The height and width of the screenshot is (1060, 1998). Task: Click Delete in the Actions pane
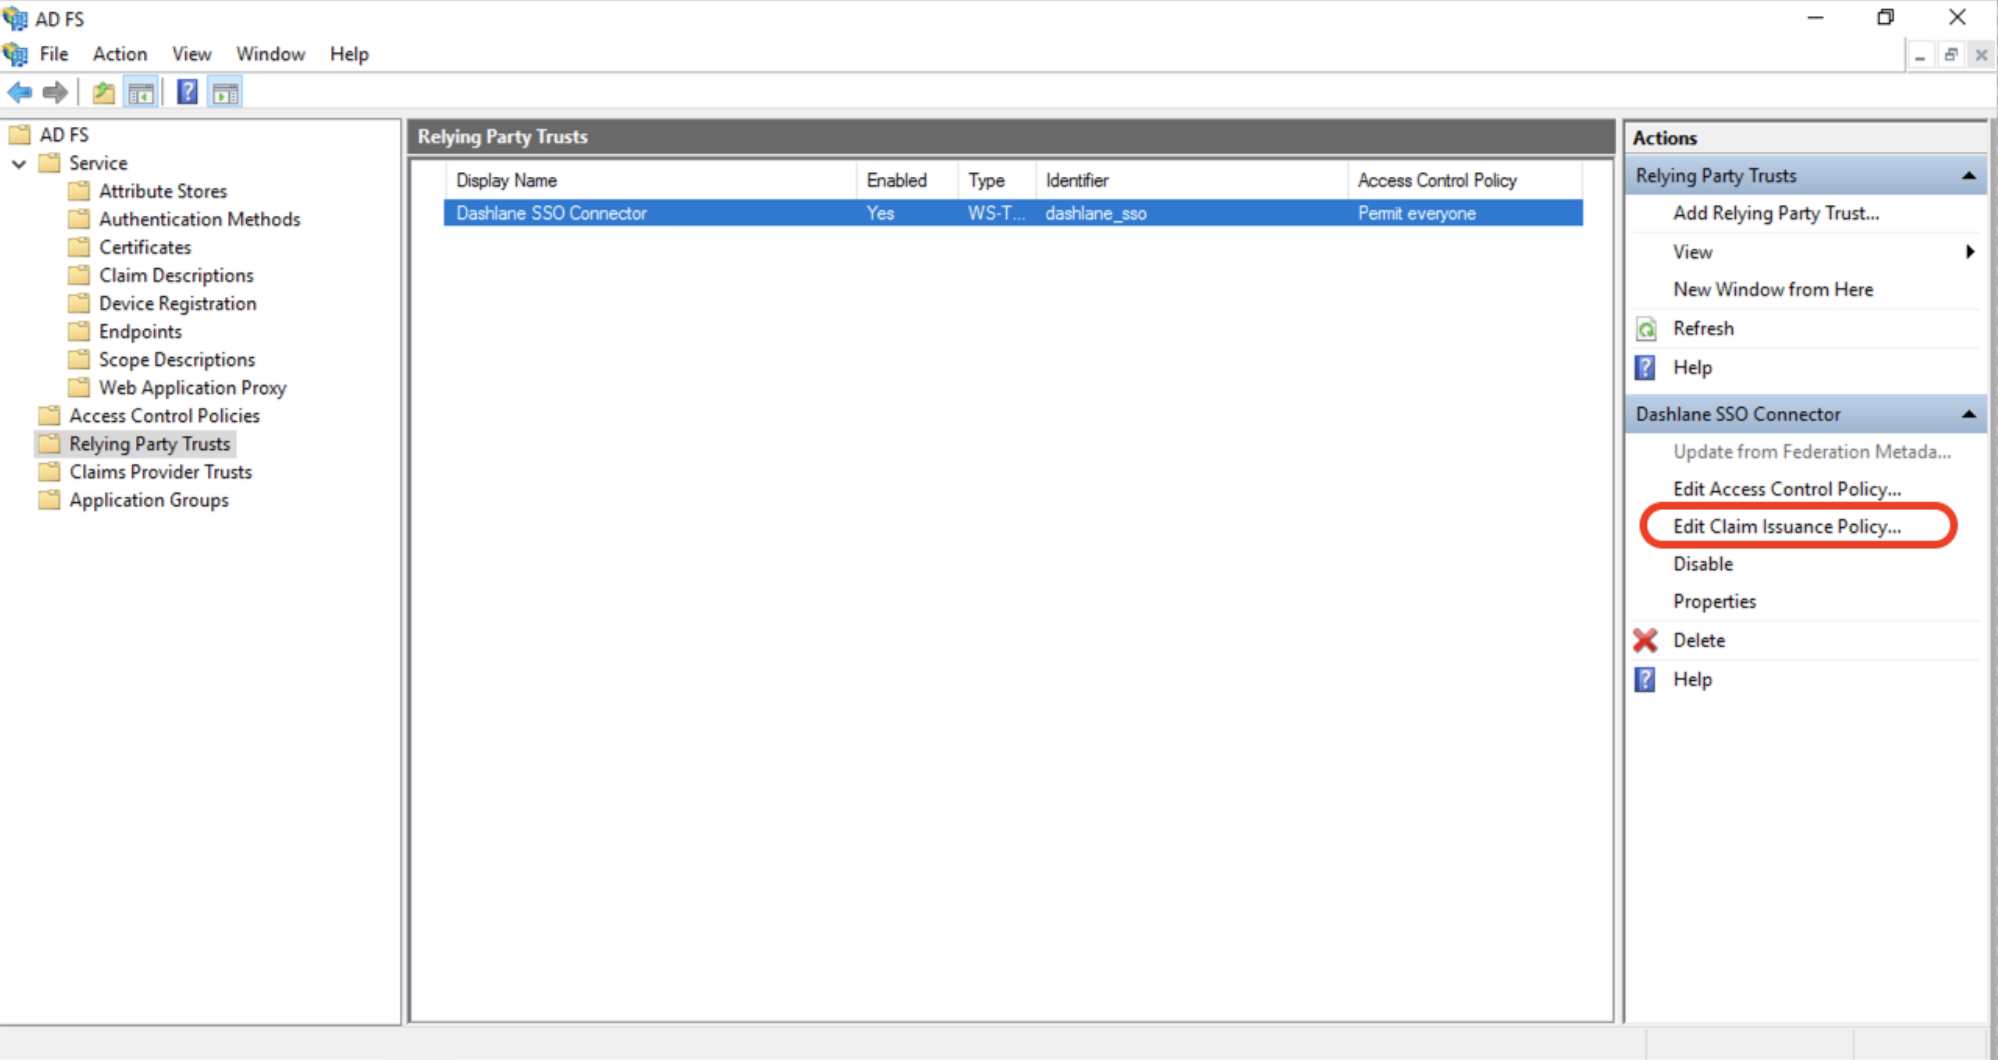[1699, 640]
